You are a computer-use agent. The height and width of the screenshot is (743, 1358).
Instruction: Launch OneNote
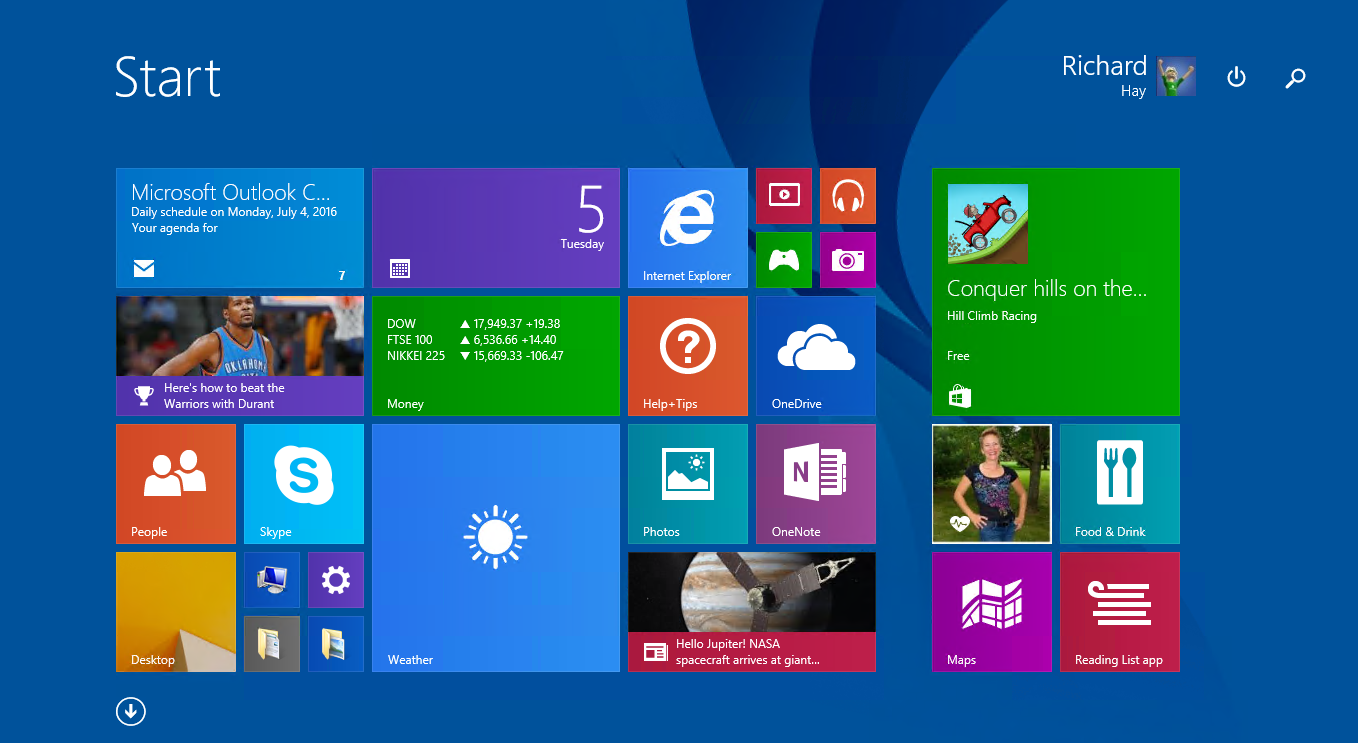(x=815, y=483)
